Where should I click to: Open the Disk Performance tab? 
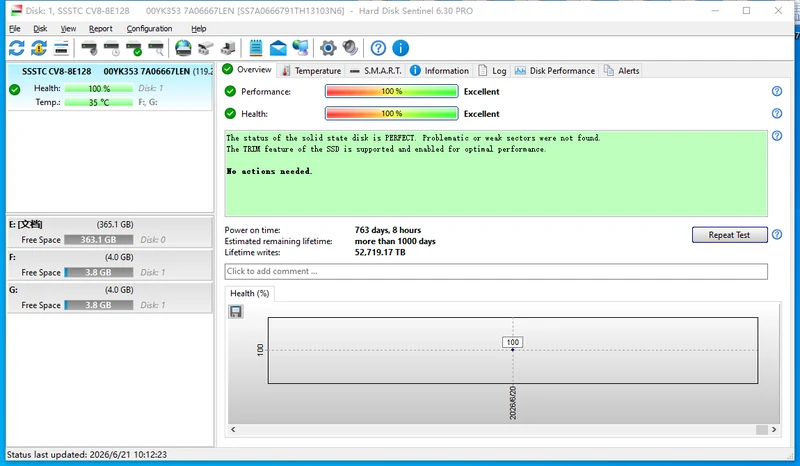tap(555, 70)
